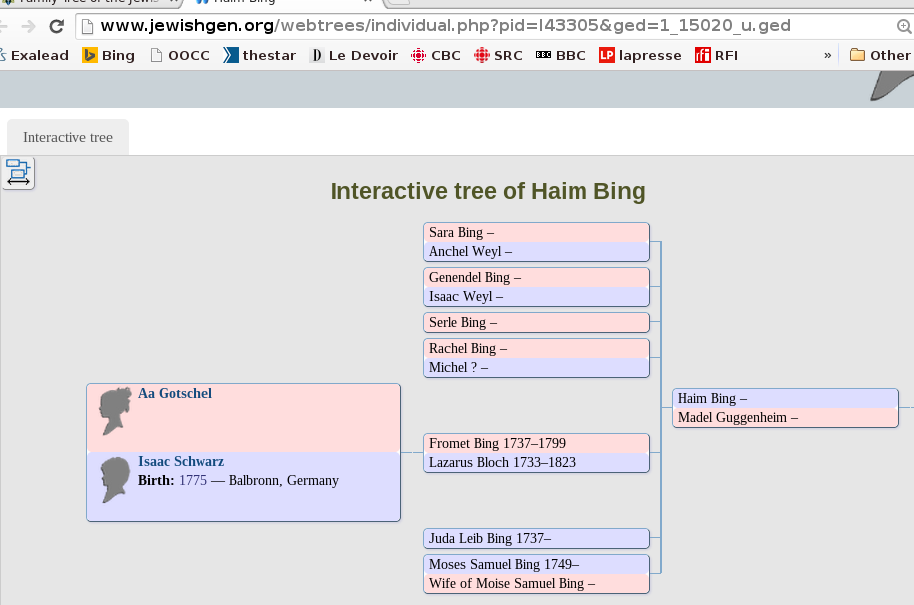The height and width of the screenshot is (605, 914).
Task: Click the Aa Gotschel female silhouette image
Action: [115, 411]
